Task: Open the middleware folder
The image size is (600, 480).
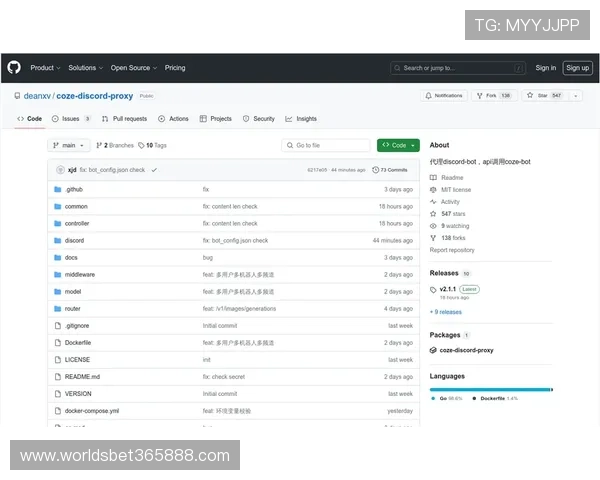Action: [80, 274]
